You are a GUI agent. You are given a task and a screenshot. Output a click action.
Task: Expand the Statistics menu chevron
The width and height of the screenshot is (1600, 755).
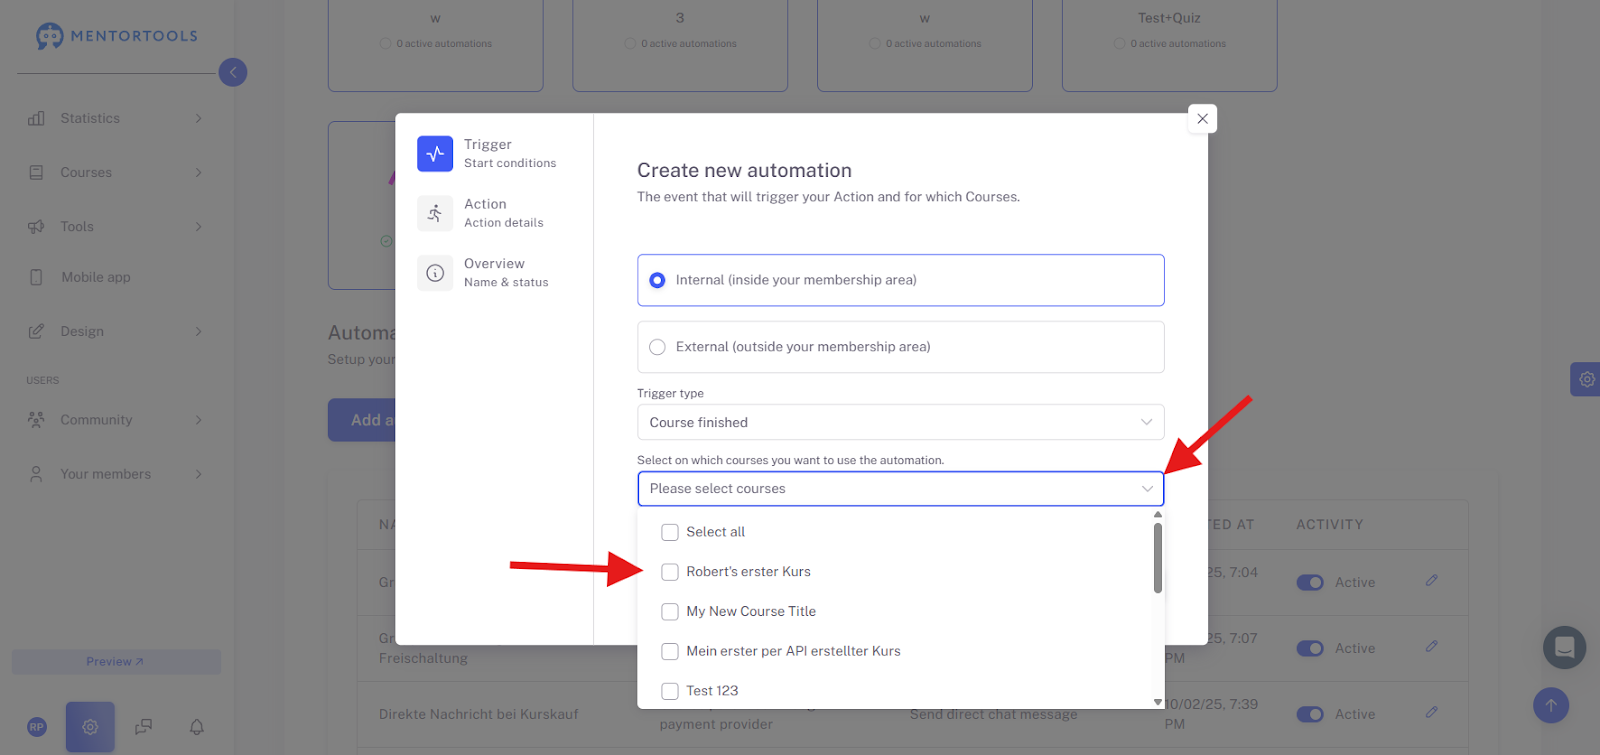198,118
